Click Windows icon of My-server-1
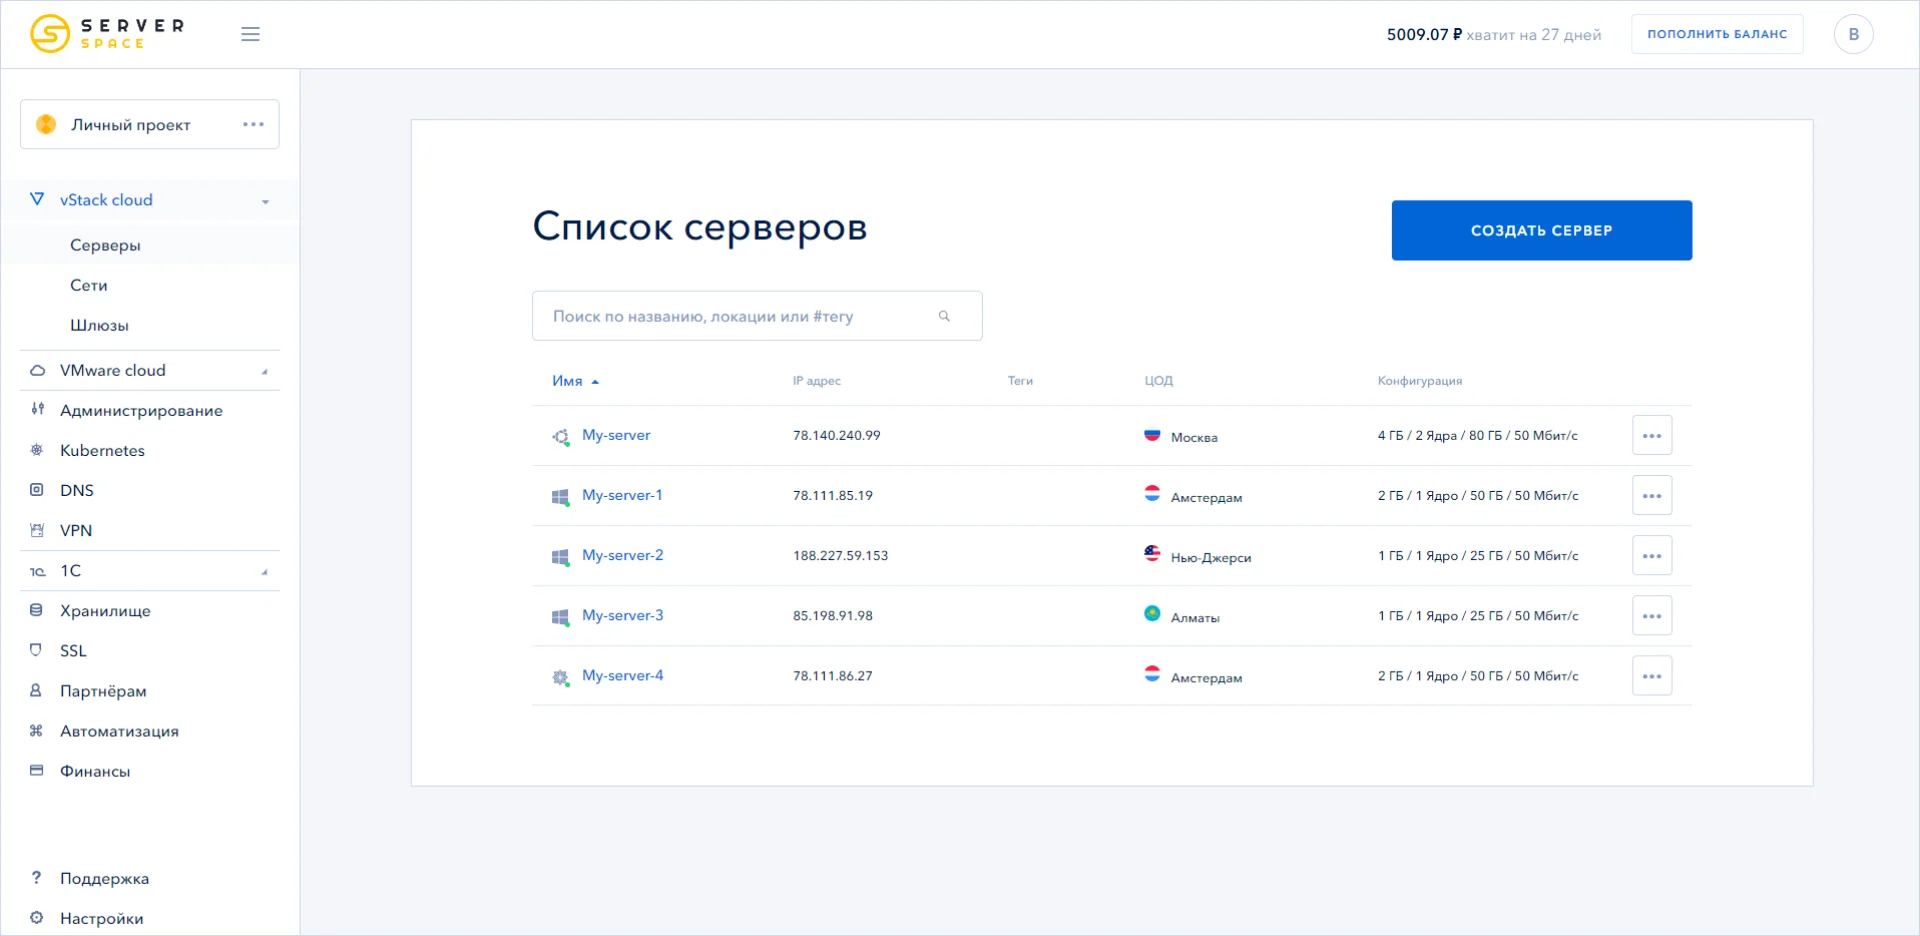1920x936 pixels. (x=560, y=496)
